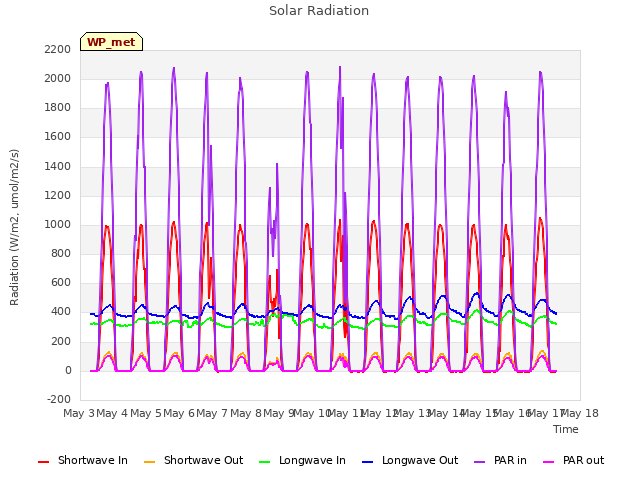The height and width of the screenshot is (480, 640).
Task: Click the 2000 y-axis tick label
Action: click(x=58, y=78)
